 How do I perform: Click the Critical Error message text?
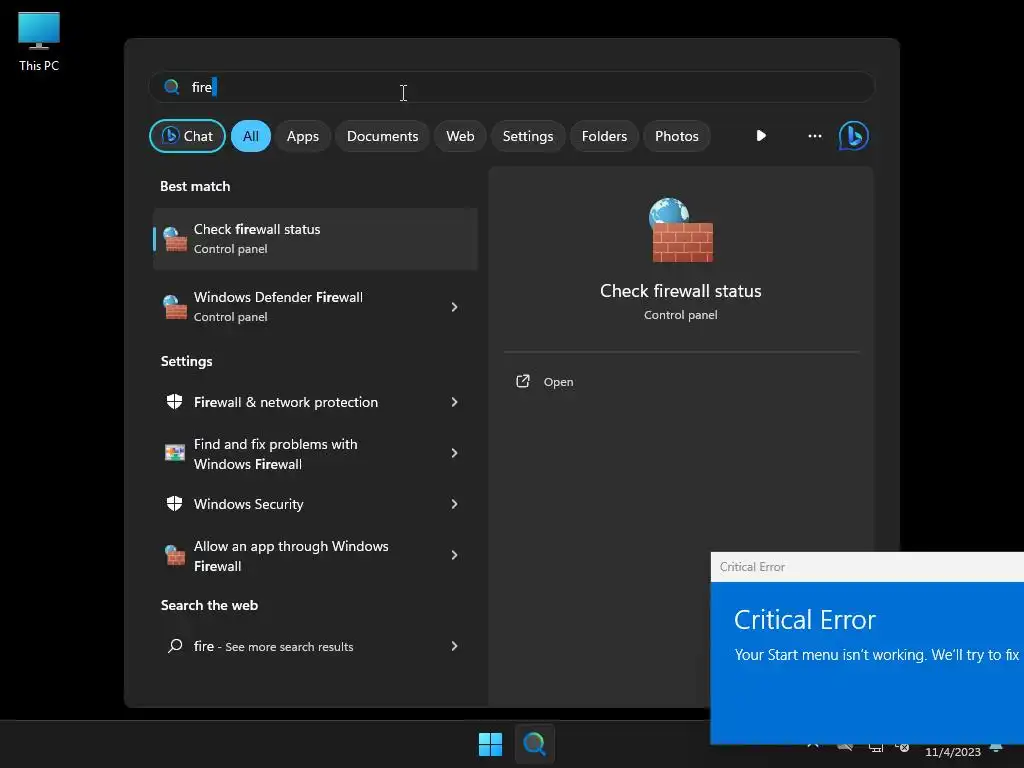point(876,654)
